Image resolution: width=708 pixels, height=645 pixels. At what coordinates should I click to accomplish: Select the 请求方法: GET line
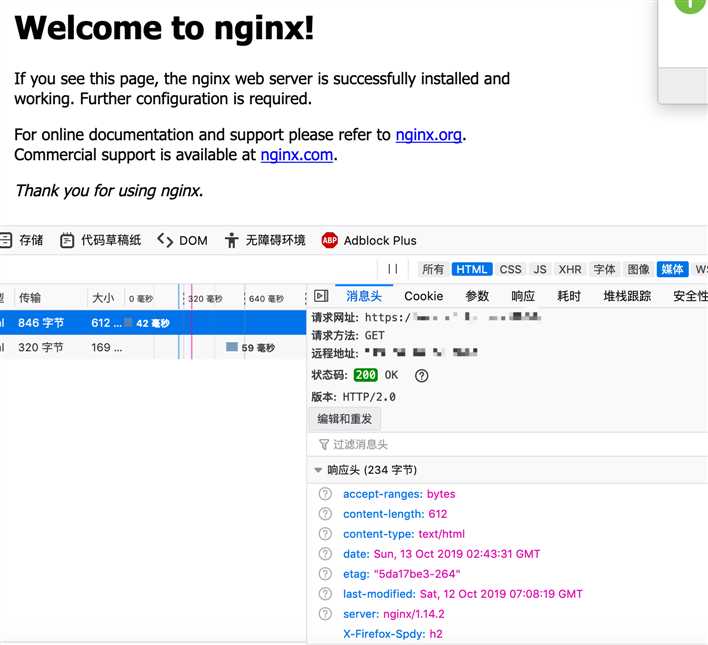348,336
